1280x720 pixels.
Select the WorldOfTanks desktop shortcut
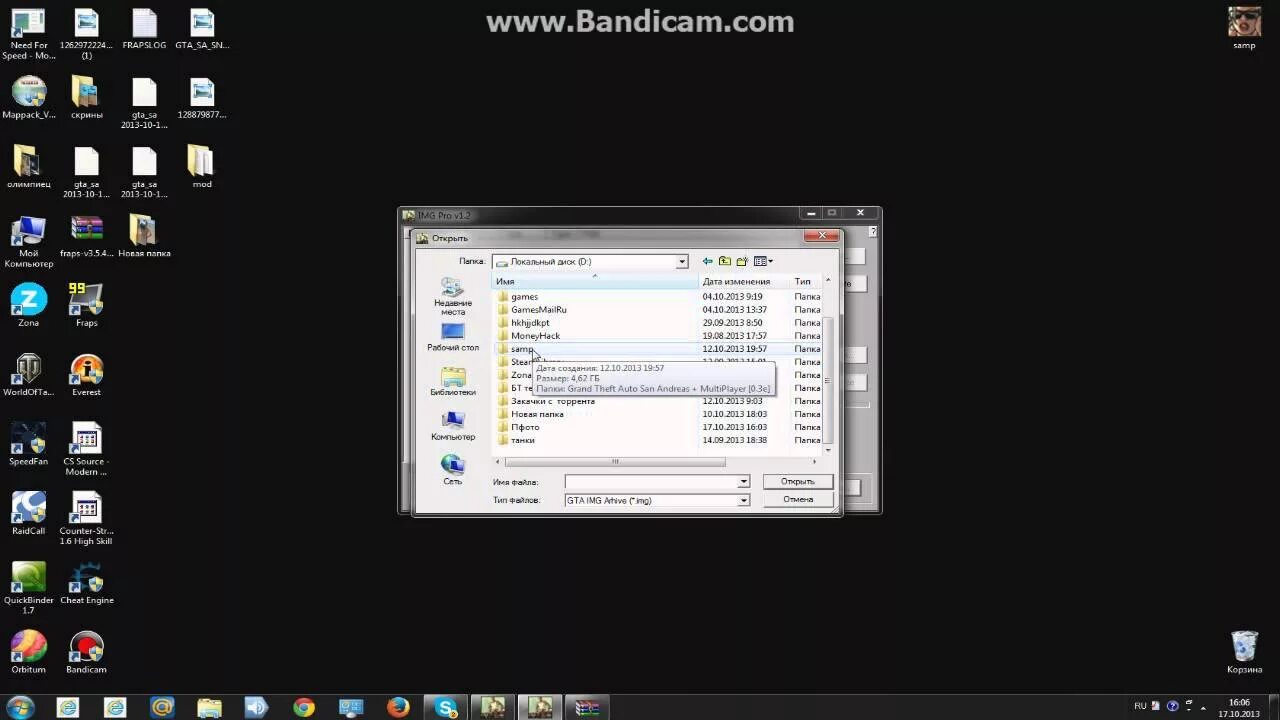[x=29, y=376]
